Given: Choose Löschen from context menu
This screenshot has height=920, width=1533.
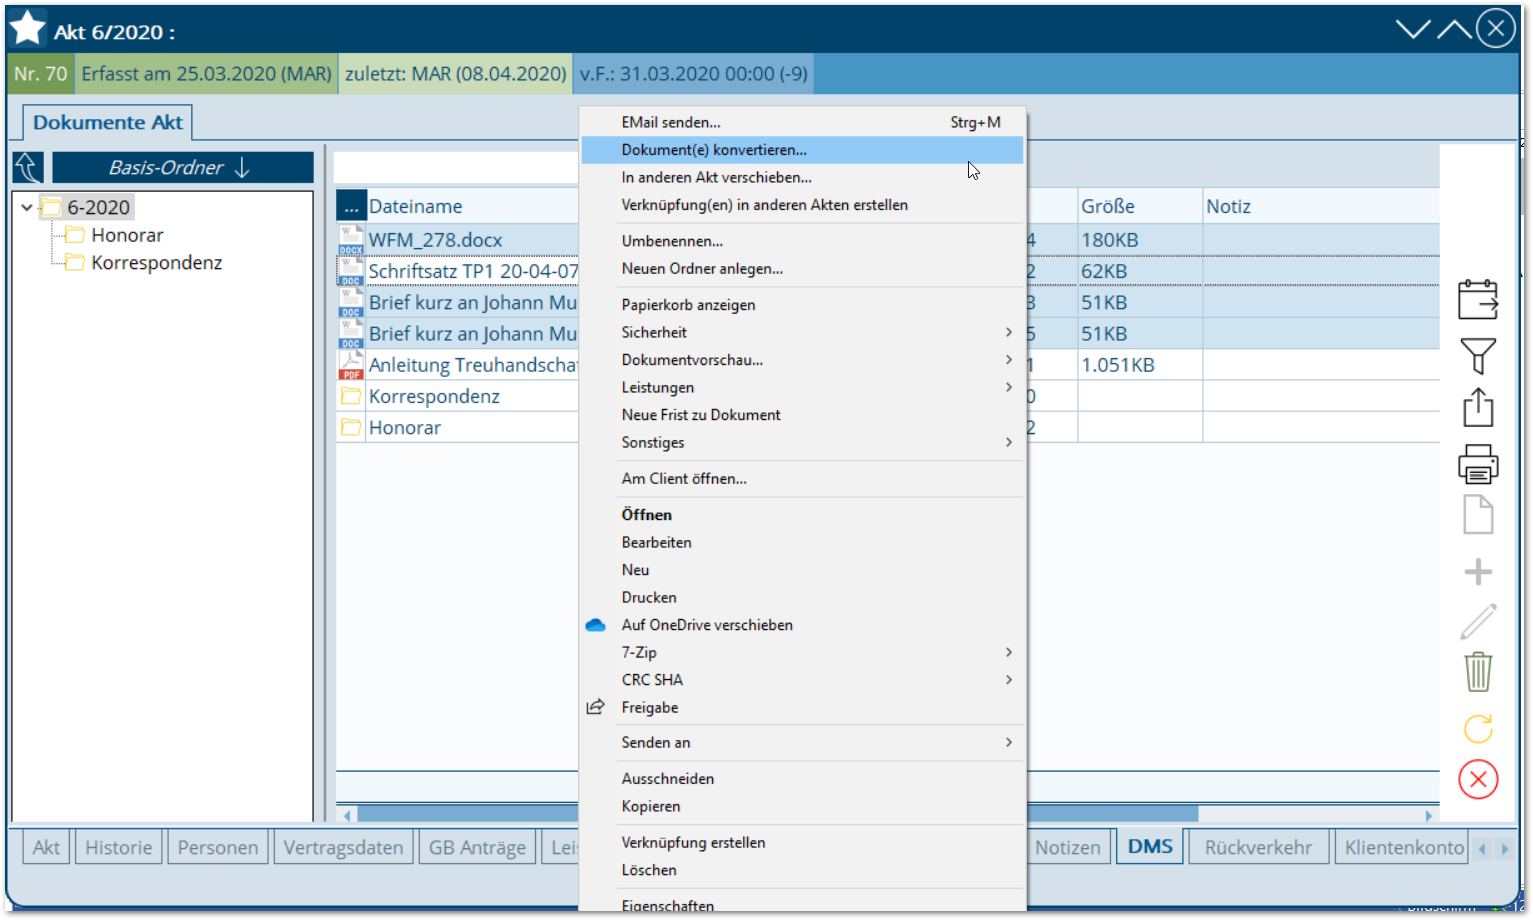Looking at the screenshot, I should pos(802,870).
